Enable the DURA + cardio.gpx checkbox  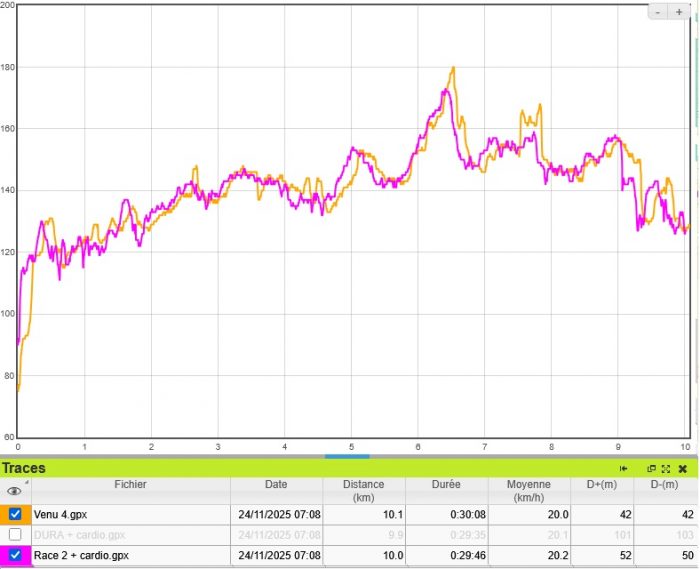(x=15, y=535)
